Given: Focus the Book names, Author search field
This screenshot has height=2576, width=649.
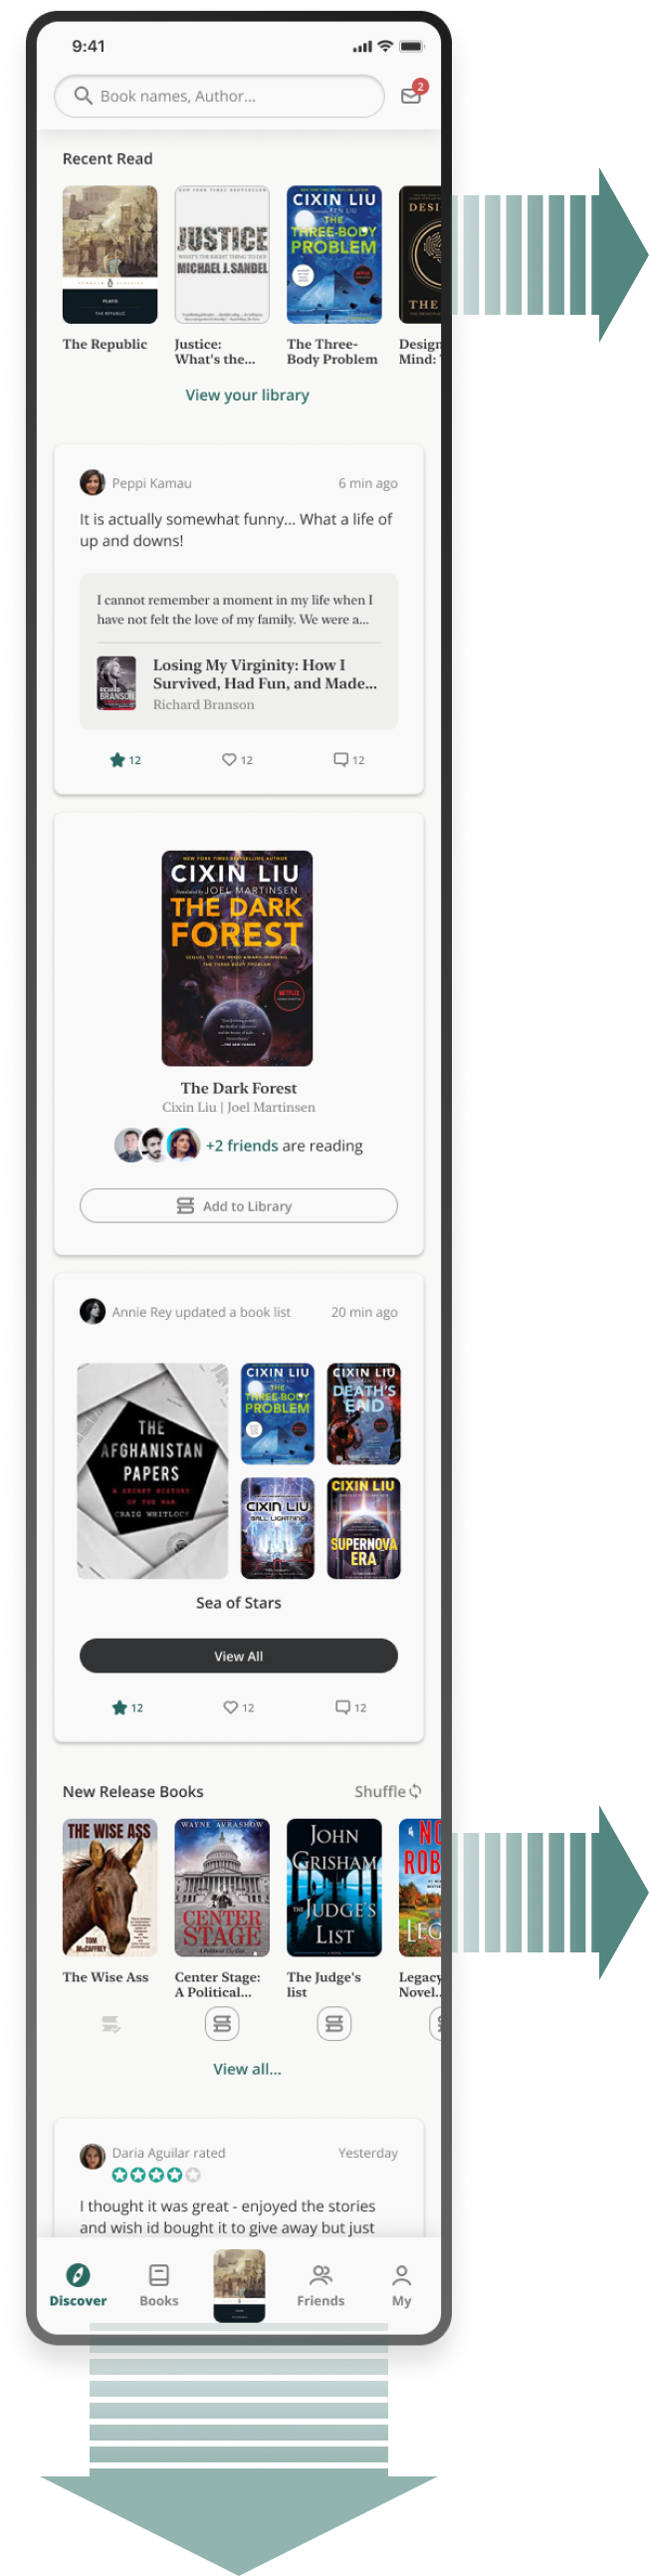Looking at the screenshot, I should [x=219, y=96].
